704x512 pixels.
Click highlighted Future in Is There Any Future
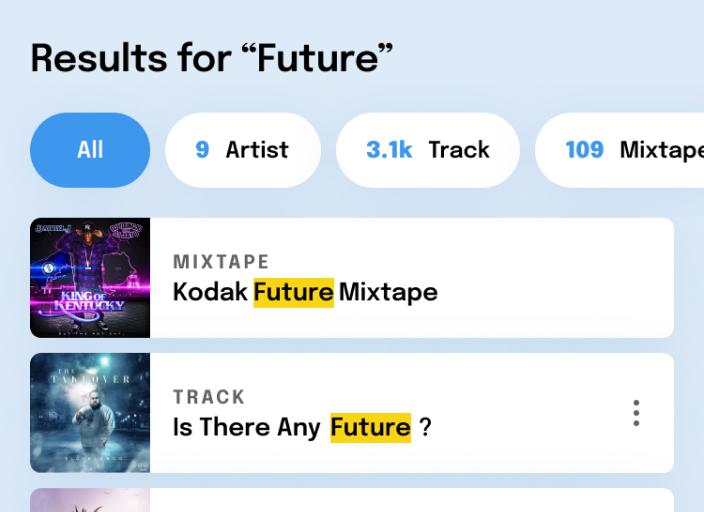370,427
